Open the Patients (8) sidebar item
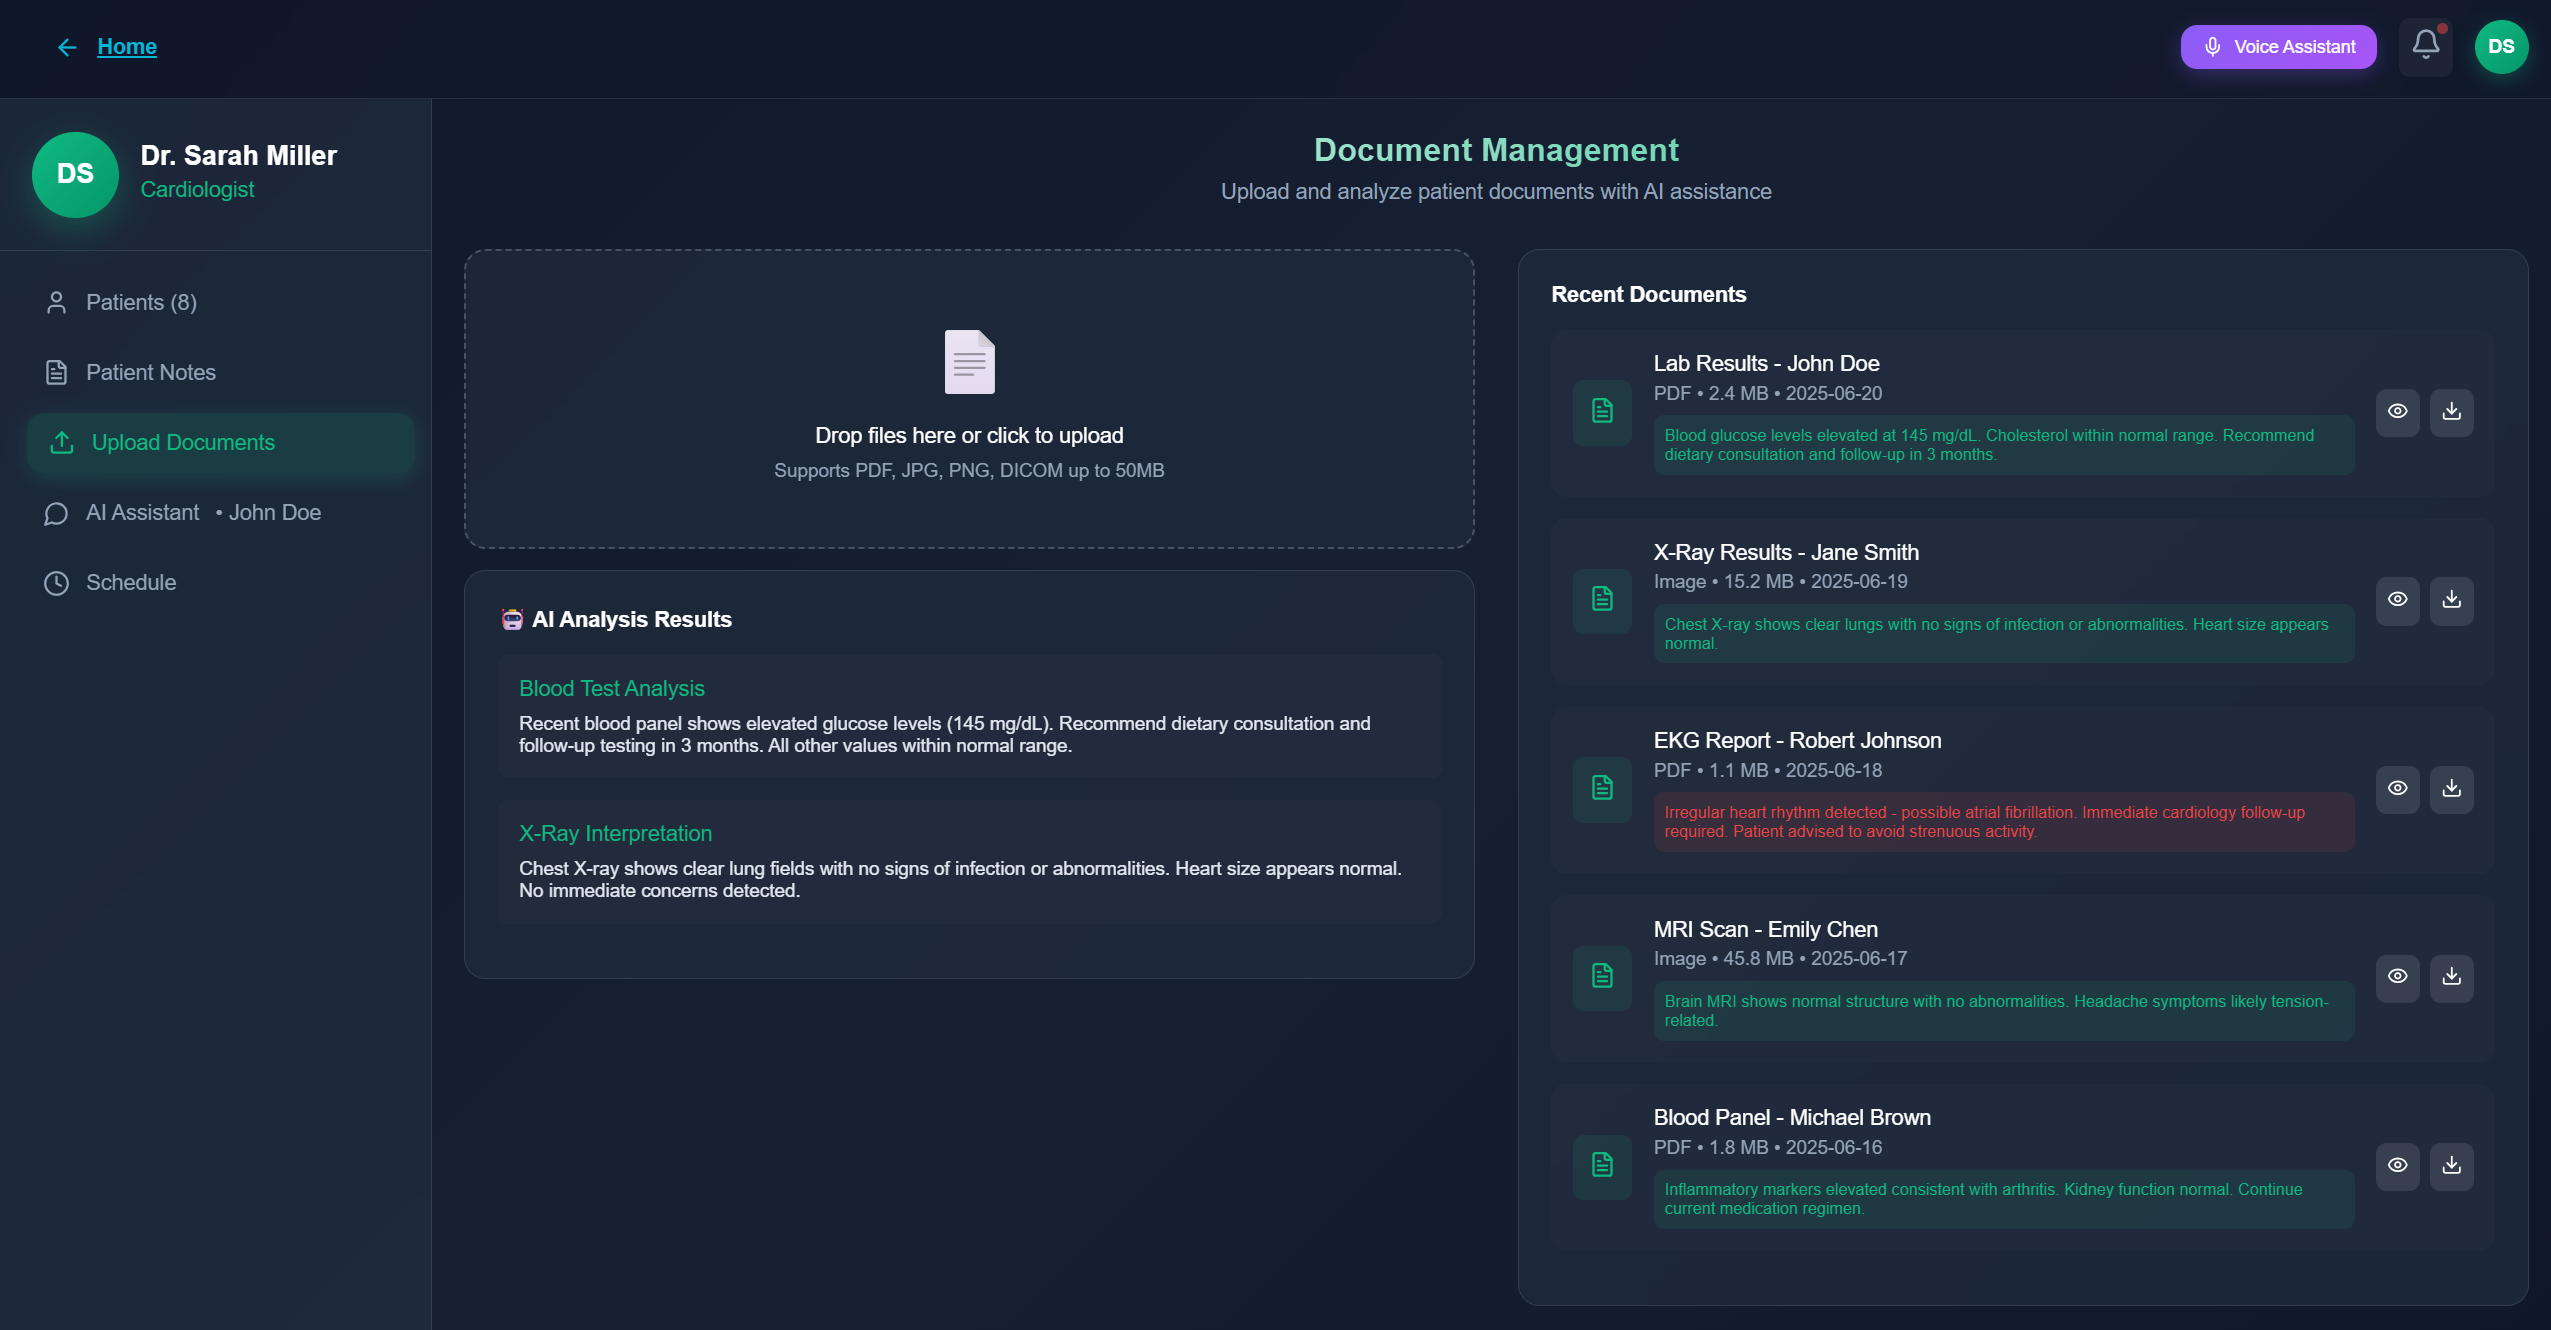Viewport: 2551px width, 1330px height. click(140, 303)
